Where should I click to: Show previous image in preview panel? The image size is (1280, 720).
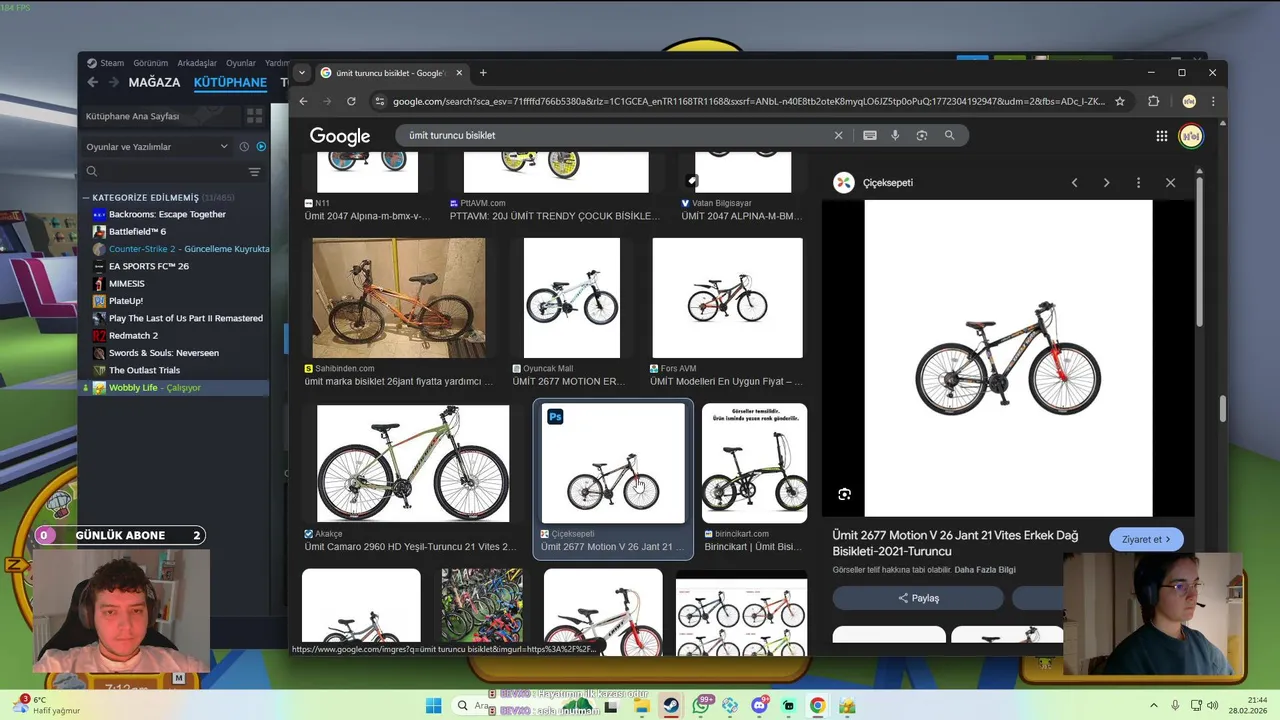[1075, 183]
